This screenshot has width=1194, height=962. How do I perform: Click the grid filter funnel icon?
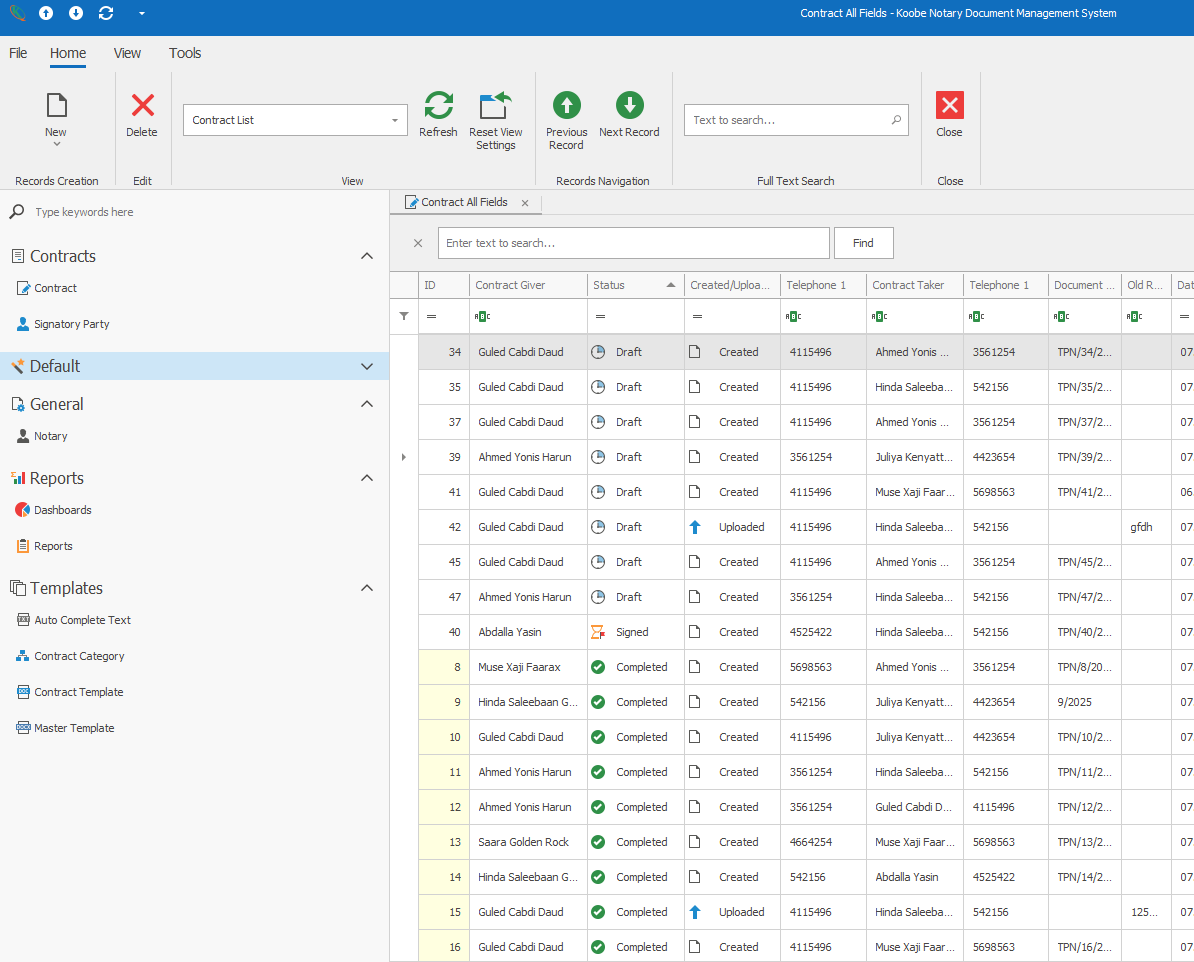click(404, 316)
